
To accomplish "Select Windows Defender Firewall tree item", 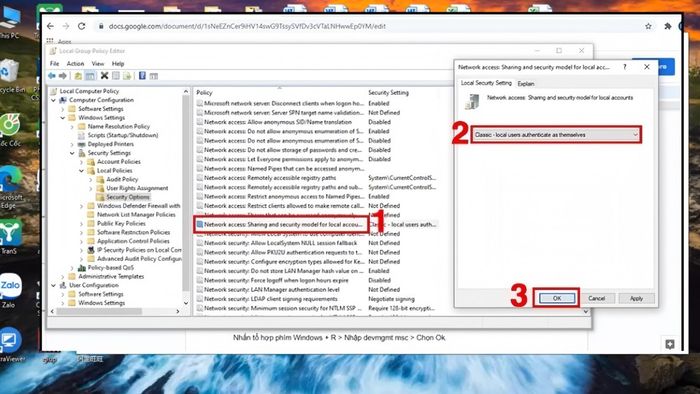I will (x=138, y=206).
